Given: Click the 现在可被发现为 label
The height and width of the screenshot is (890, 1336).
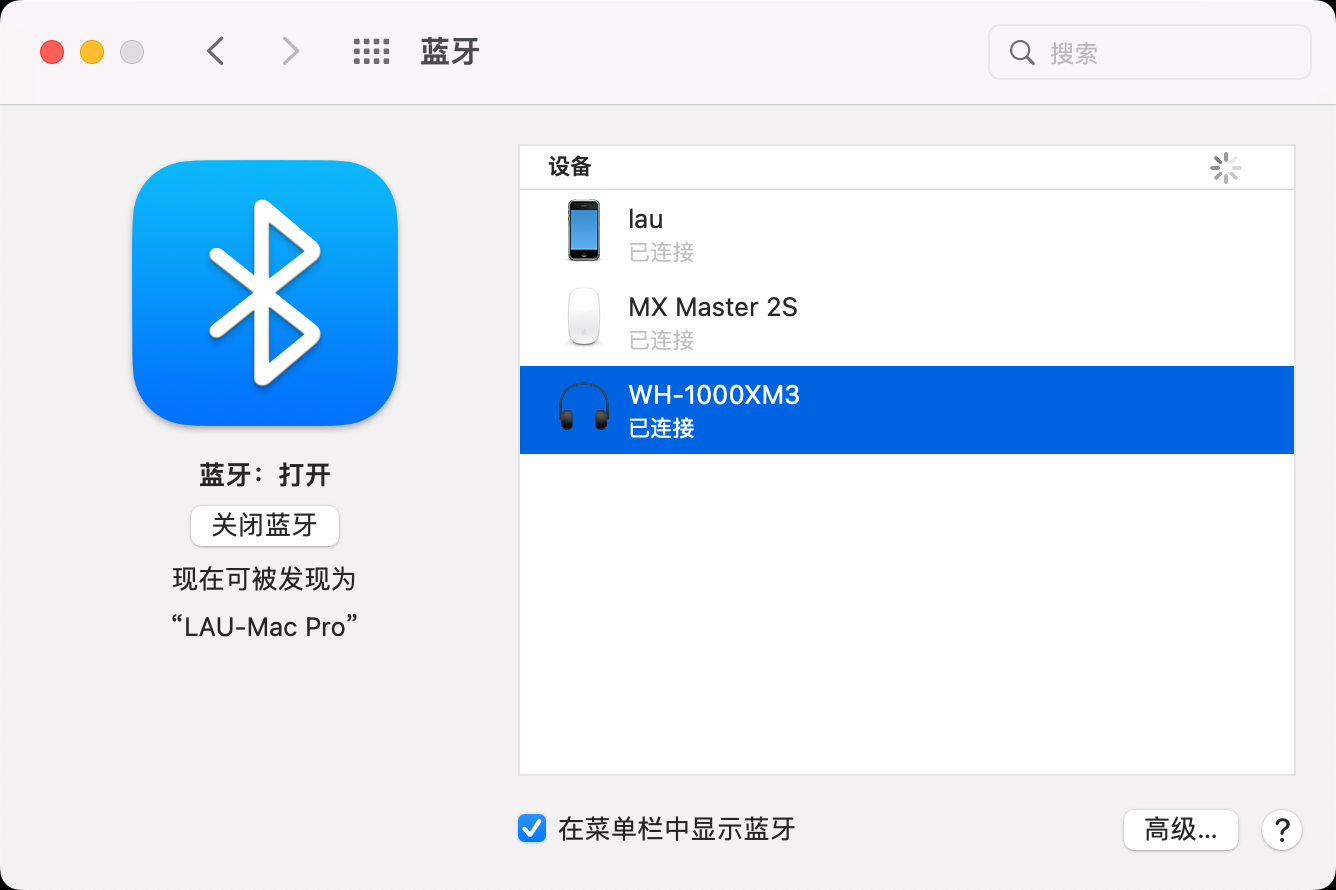Looking at the screenshot, I should point(265,579).
